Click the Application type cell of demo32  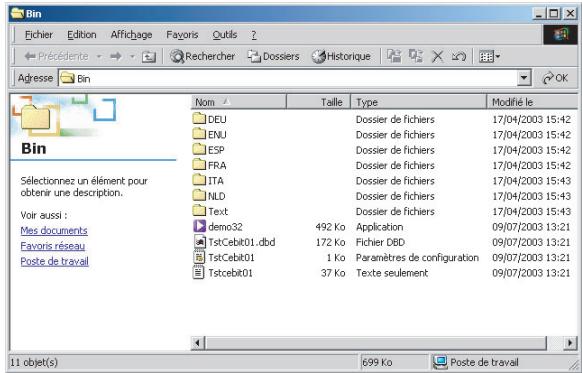[379, 227]
